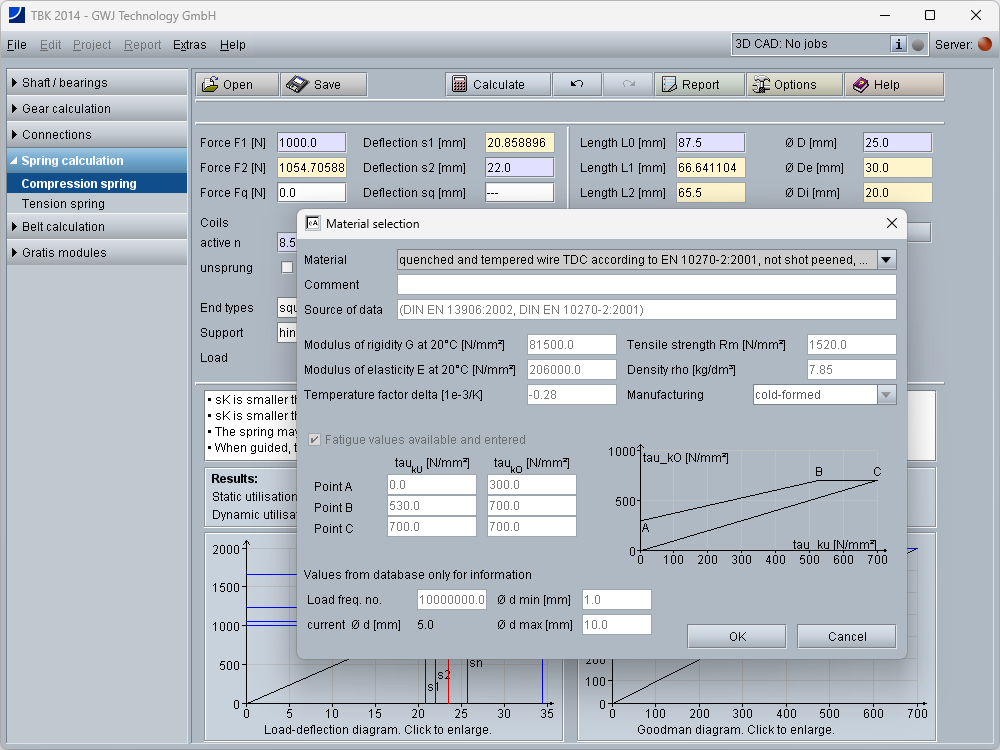Open the Extras menu
This screenshot has width=1000, height=750.
[x=190, y=45]
